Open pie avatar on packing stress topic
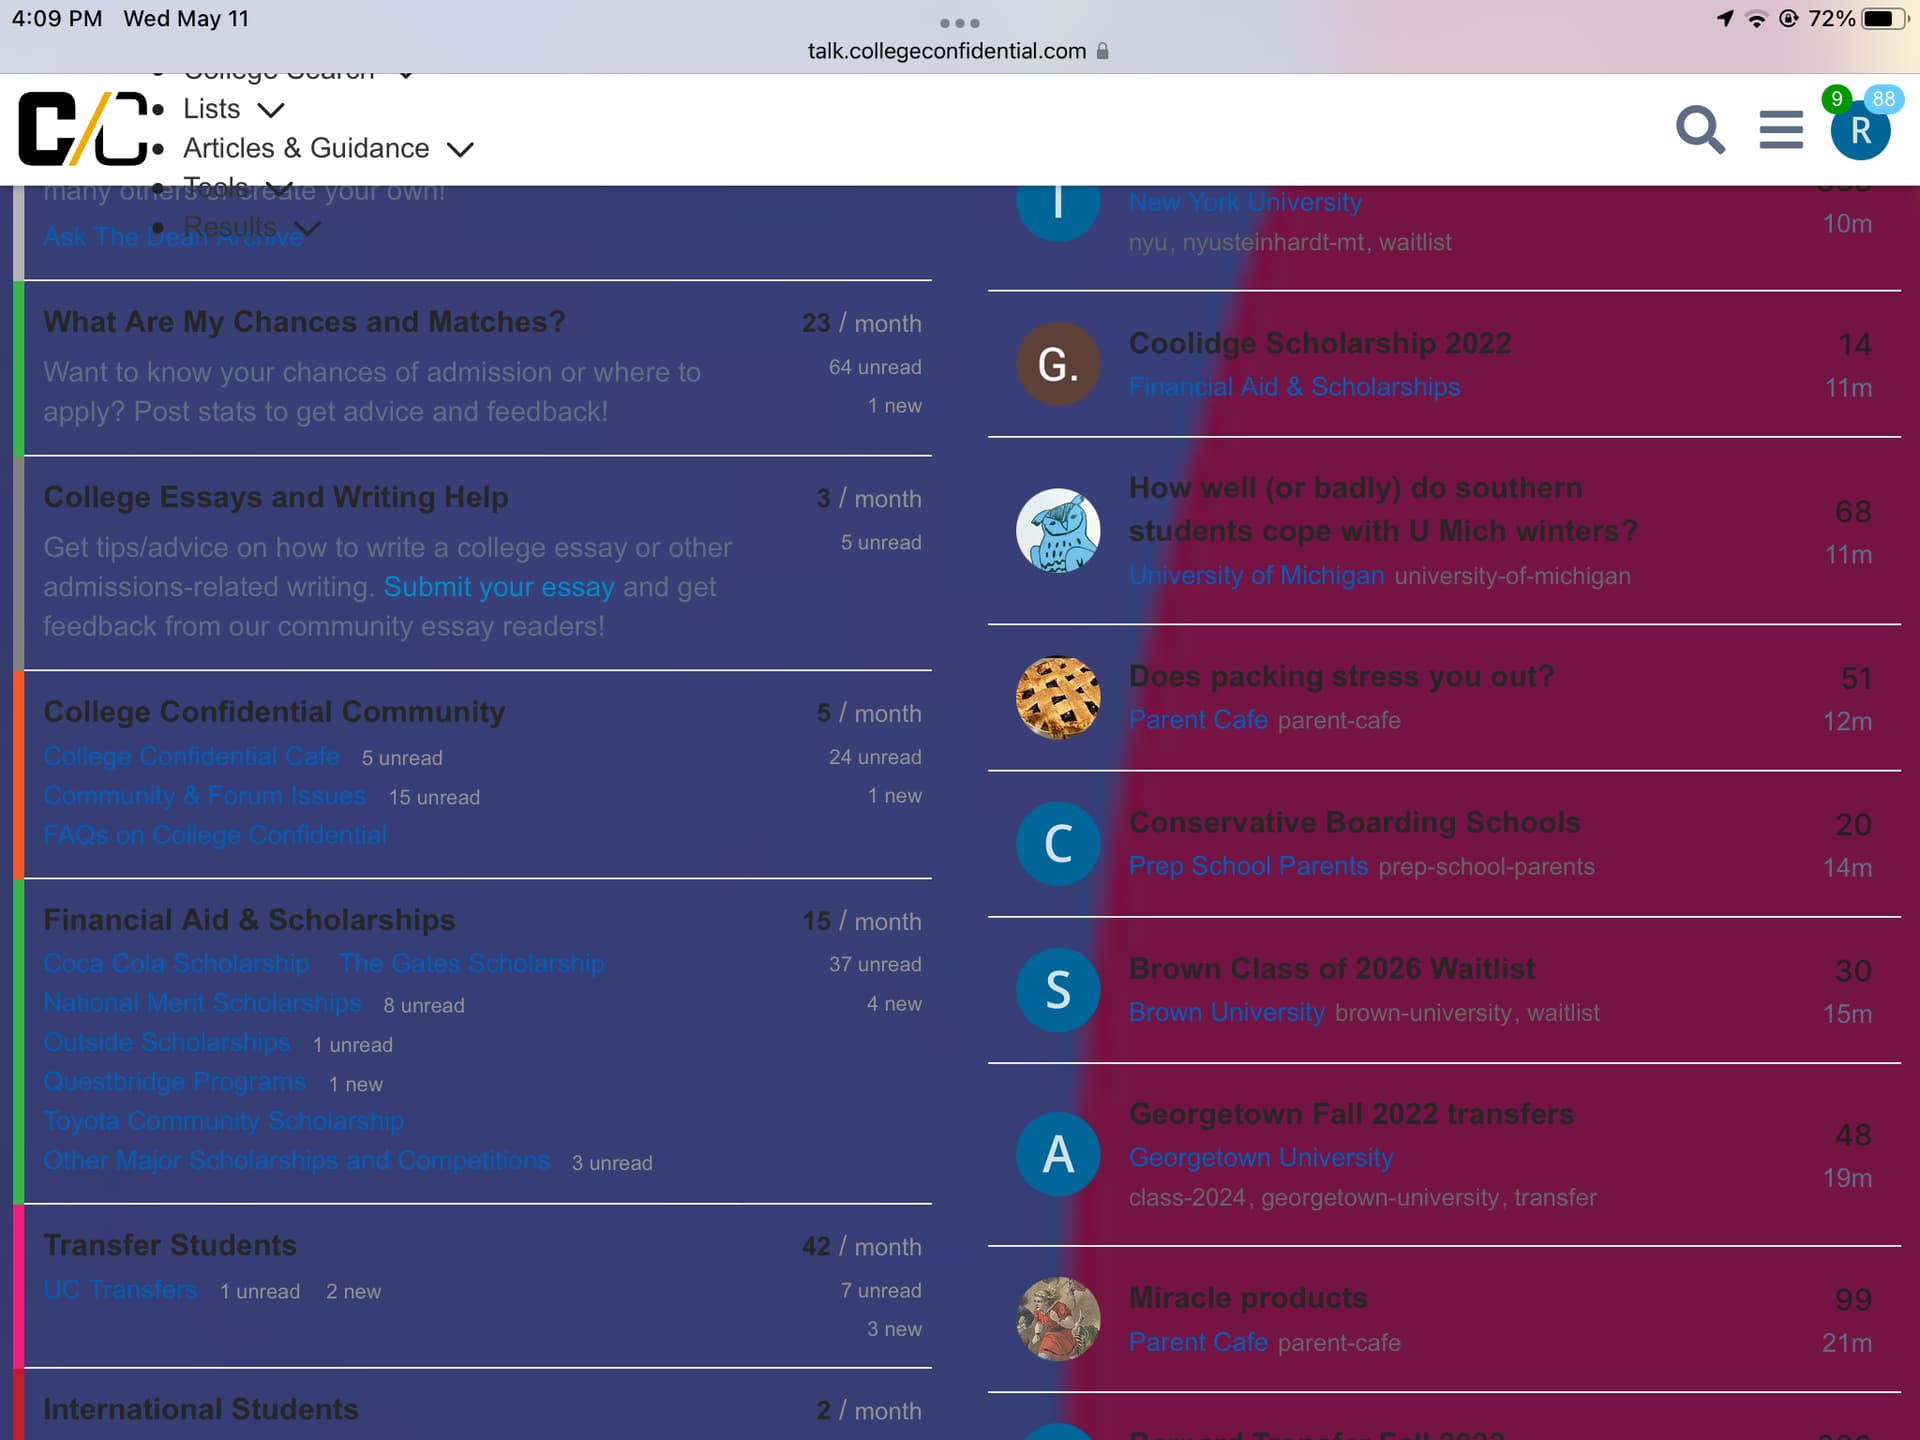Viewport: 1920px width, 1440px height. click(x=1058, y=697)
